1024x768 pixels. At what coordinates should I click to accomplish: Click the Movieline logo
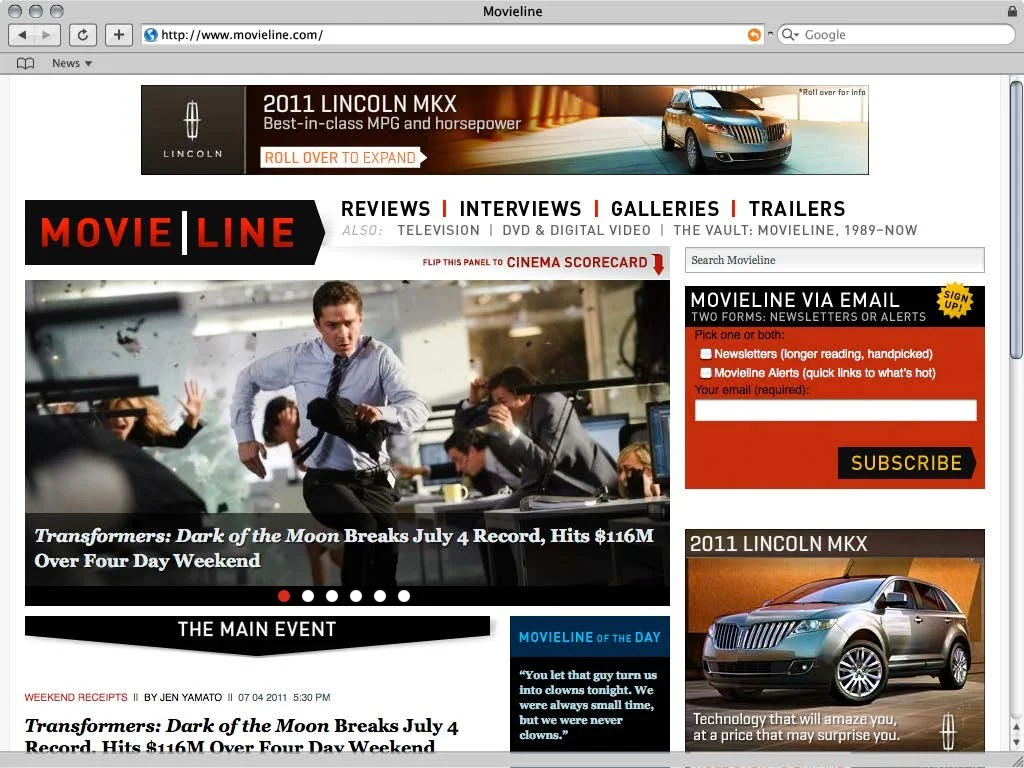tap(174, 232)
